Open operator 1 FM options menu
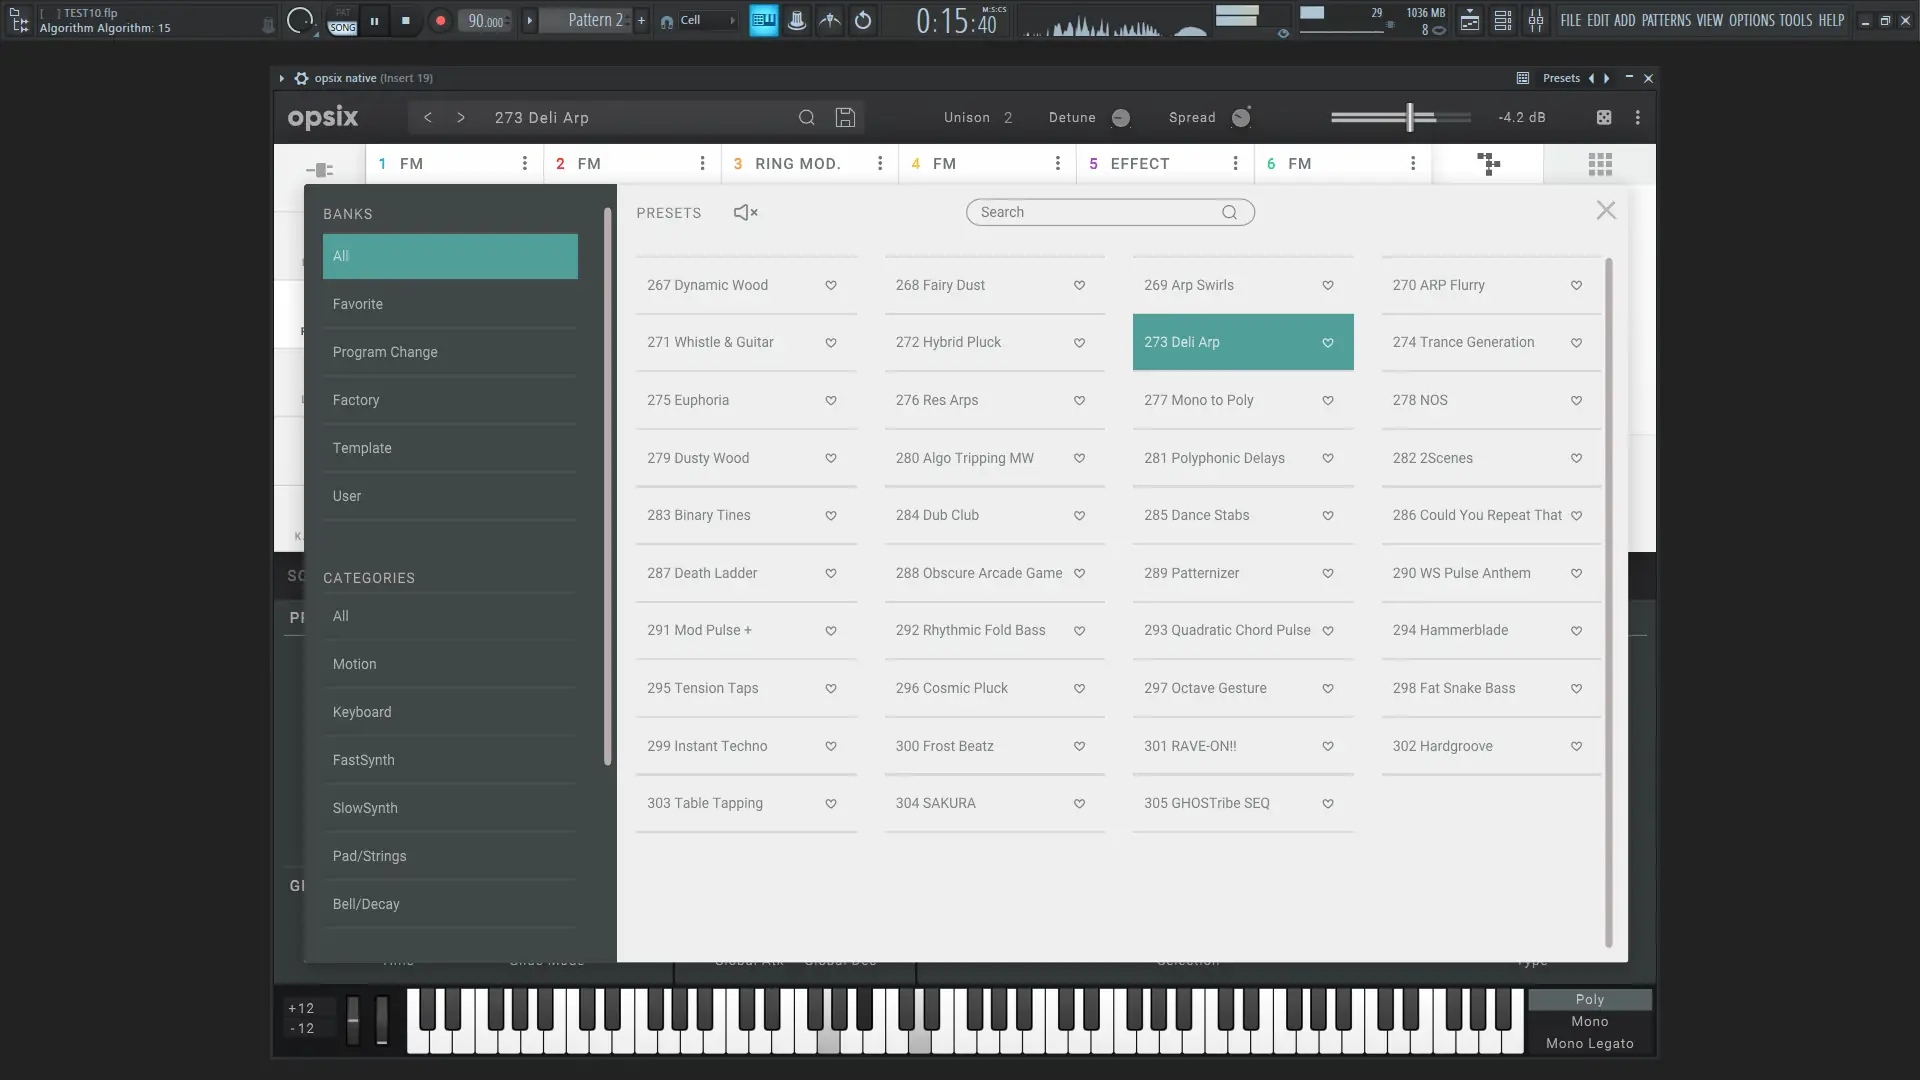Screen dimensions: 1920x1080 [x=524, y=164]
